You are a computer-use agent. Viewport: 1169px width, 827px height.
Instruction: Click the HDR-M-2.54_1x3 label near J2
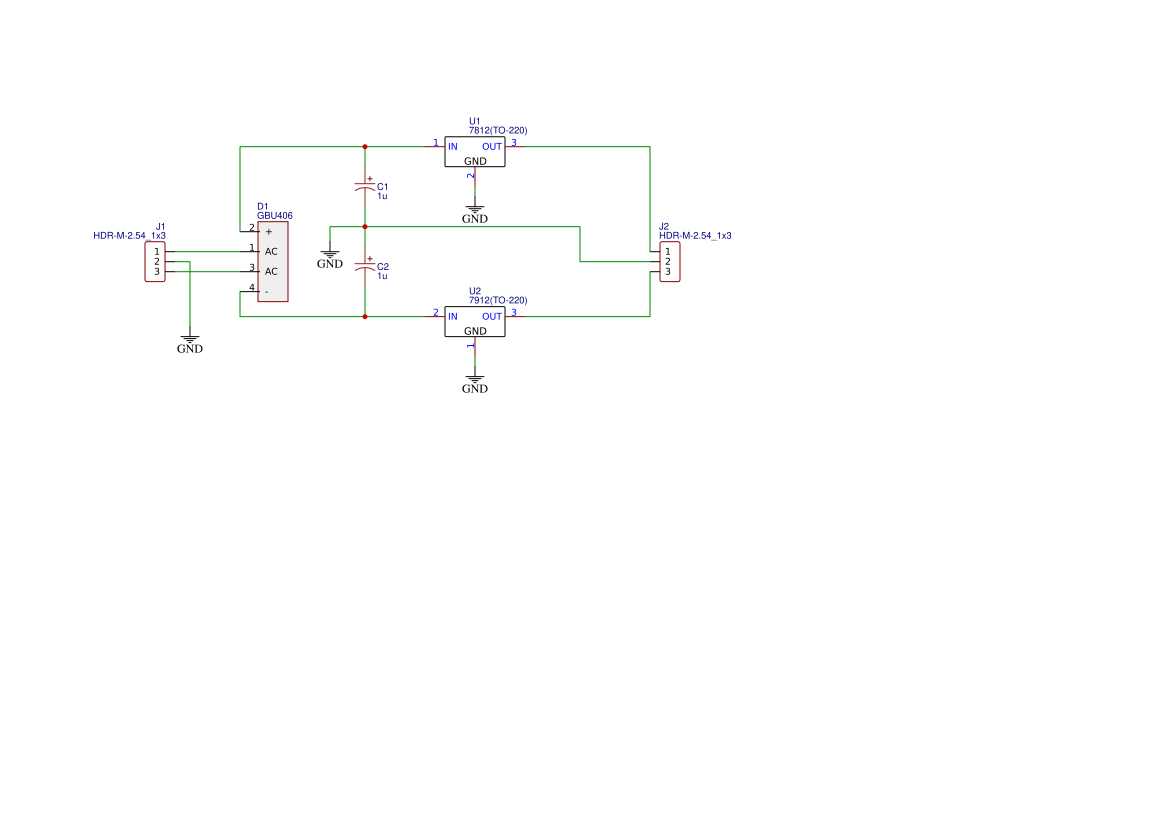(x=694, y=236)
